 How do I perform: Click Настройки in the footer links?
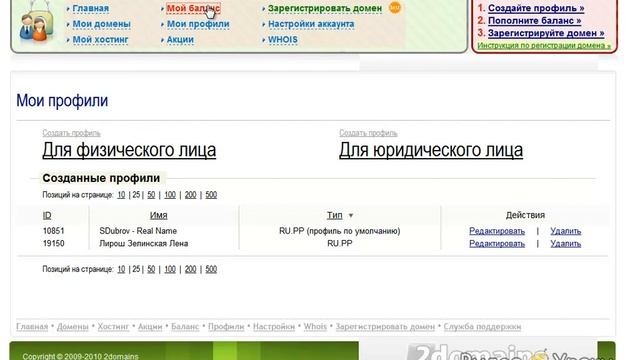pos(274,327)
